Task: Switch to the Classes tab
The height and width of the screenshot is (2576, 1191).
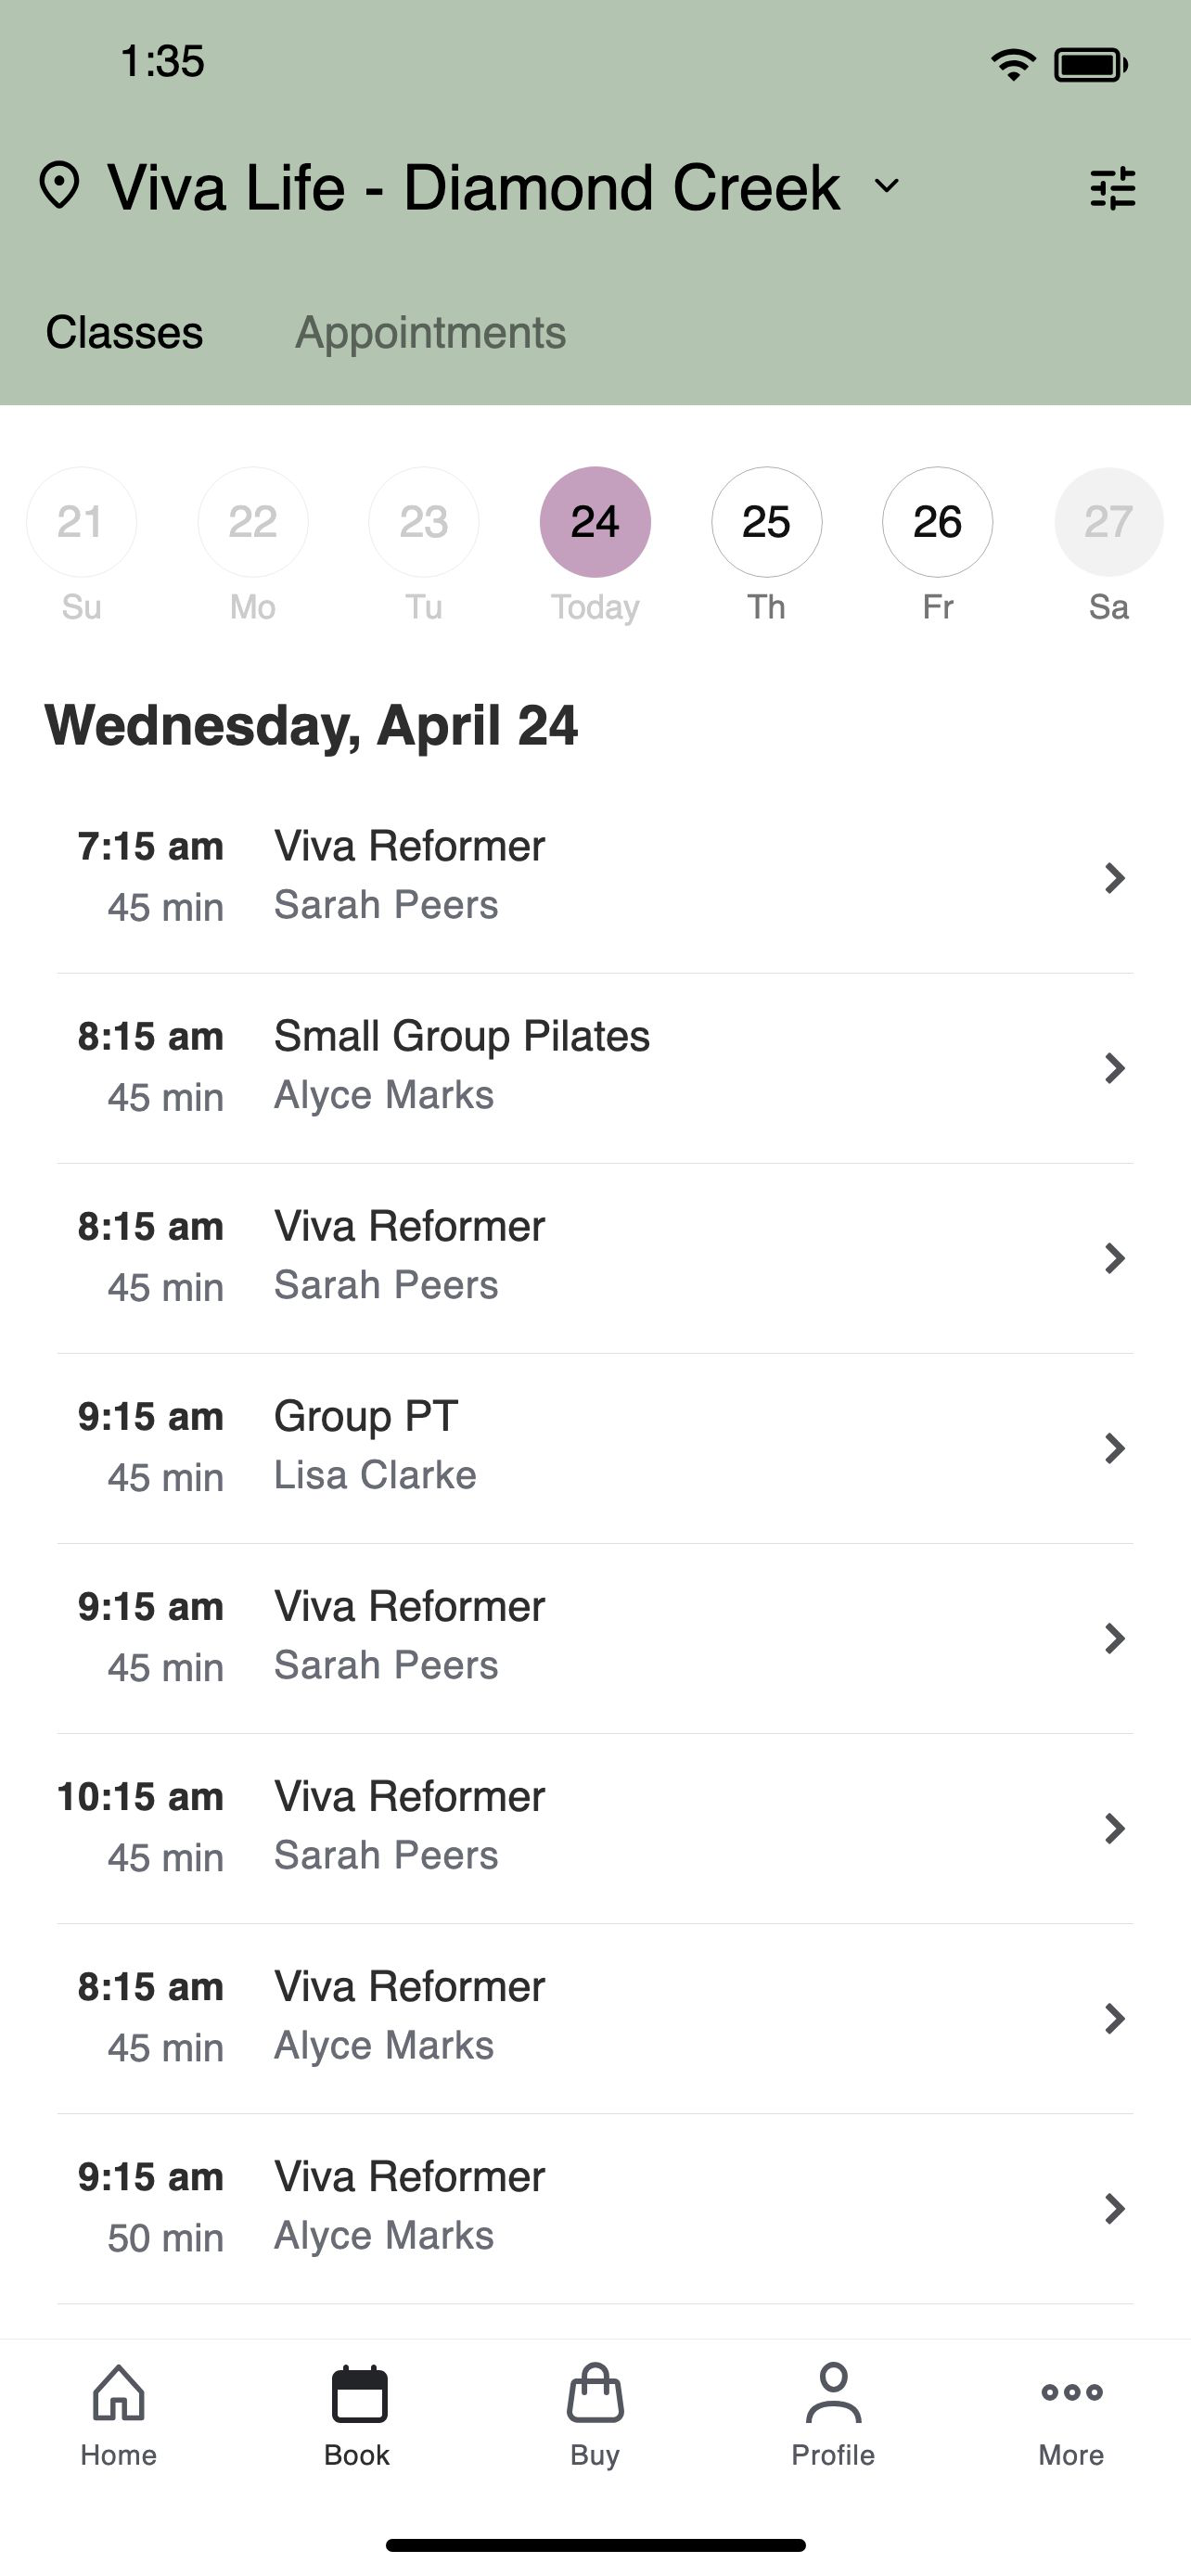Action: pos(124,332)
